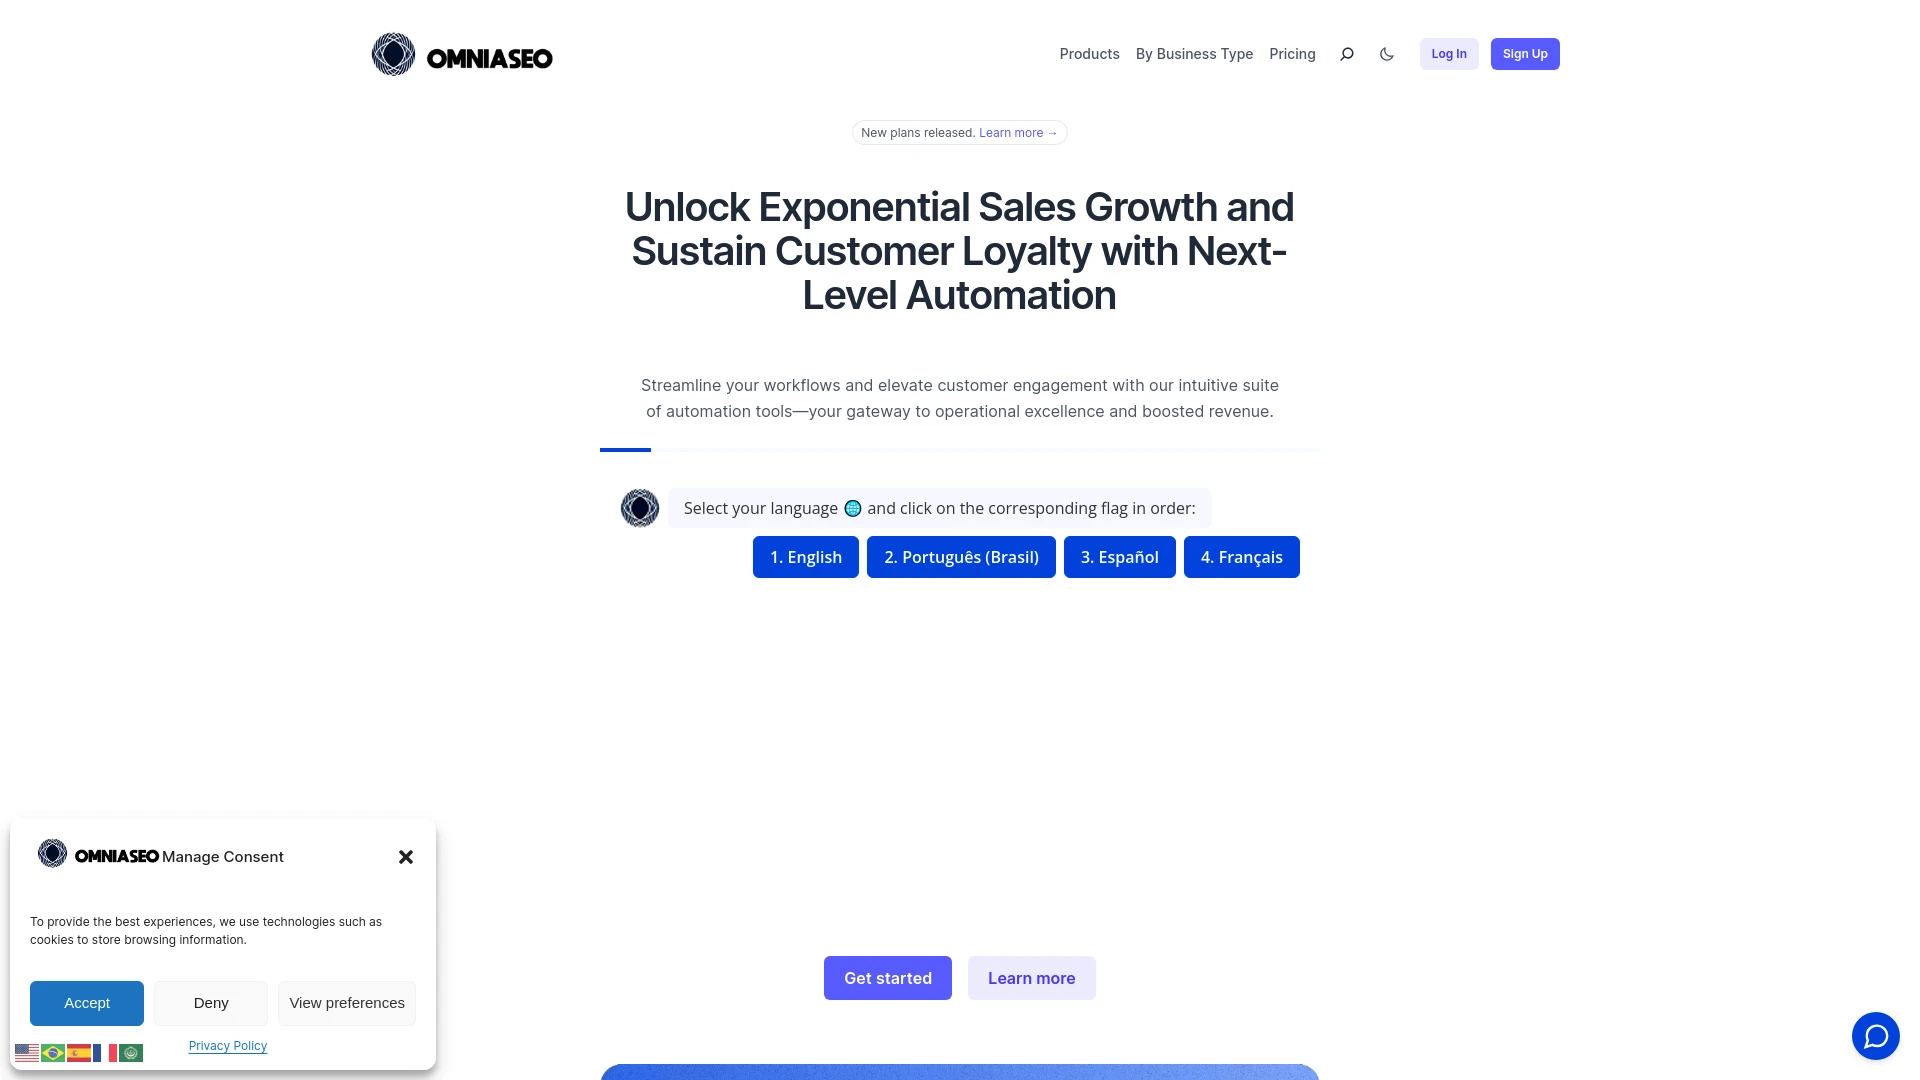The image size is (1920, 1080).
Task: Toggle dark mode with moon icon
Action: 1387,53
